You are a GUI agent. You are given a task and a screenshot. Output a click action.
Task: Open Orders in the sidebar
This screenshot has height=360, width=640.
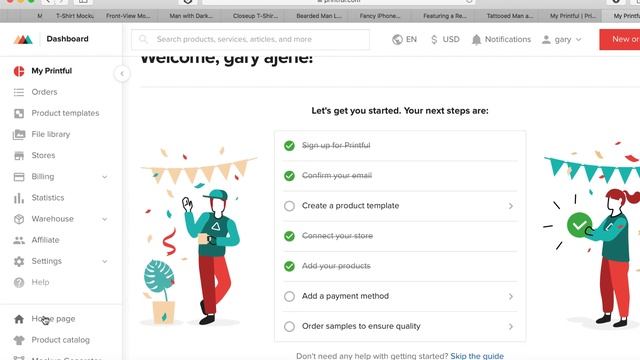point(44,92)
